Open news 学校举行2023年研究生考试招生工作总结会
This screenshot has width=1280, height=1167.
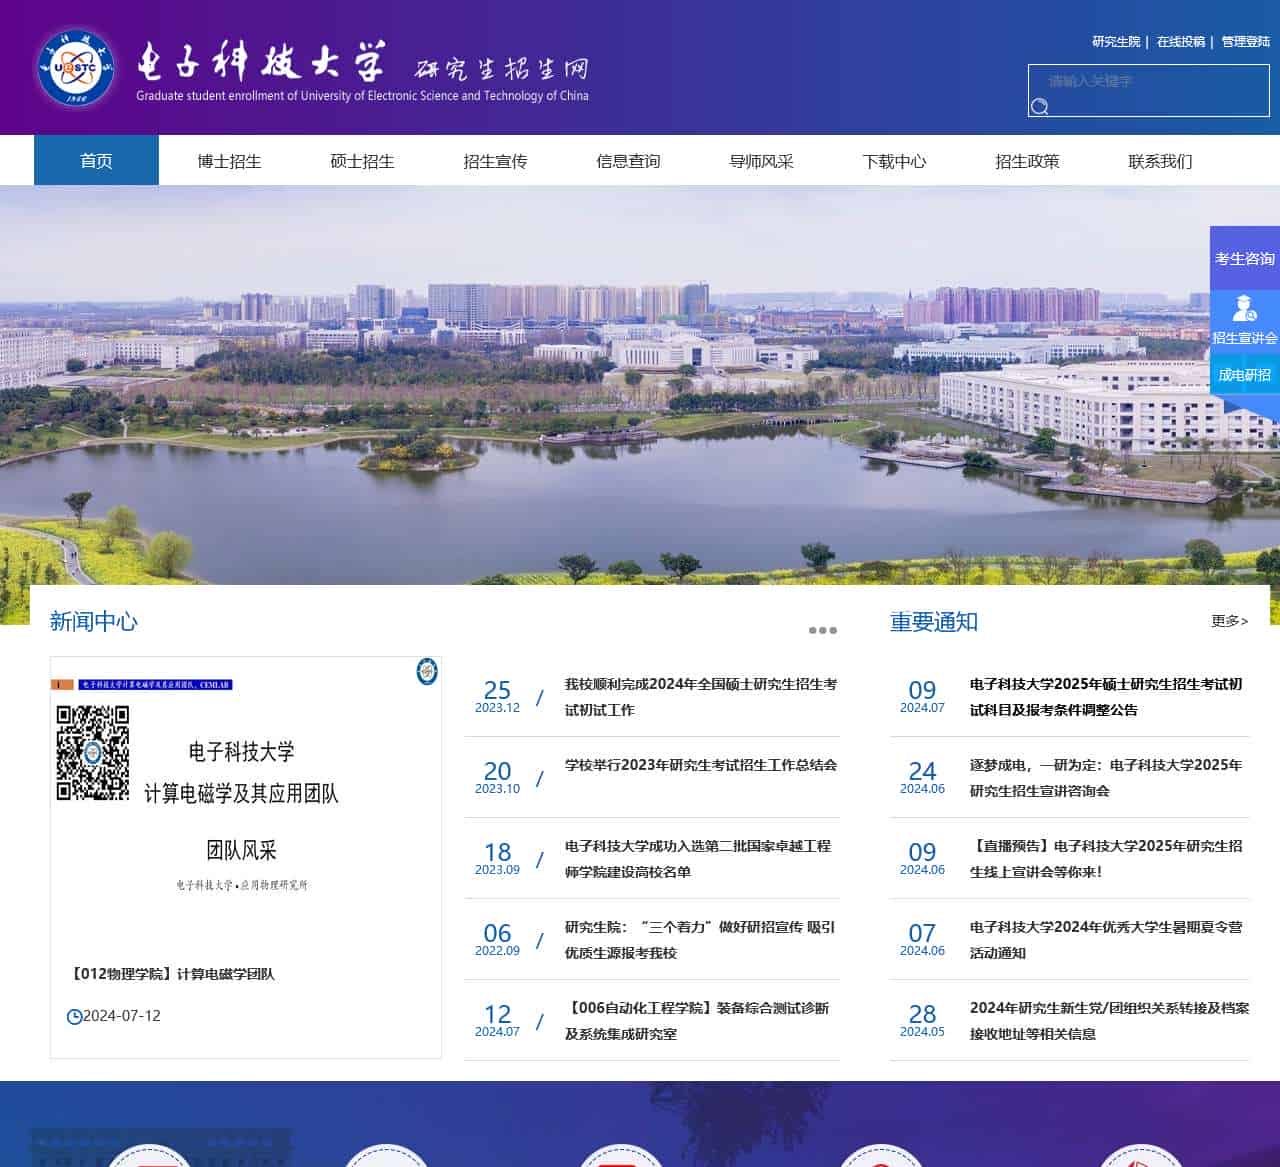tap(701, 765)
